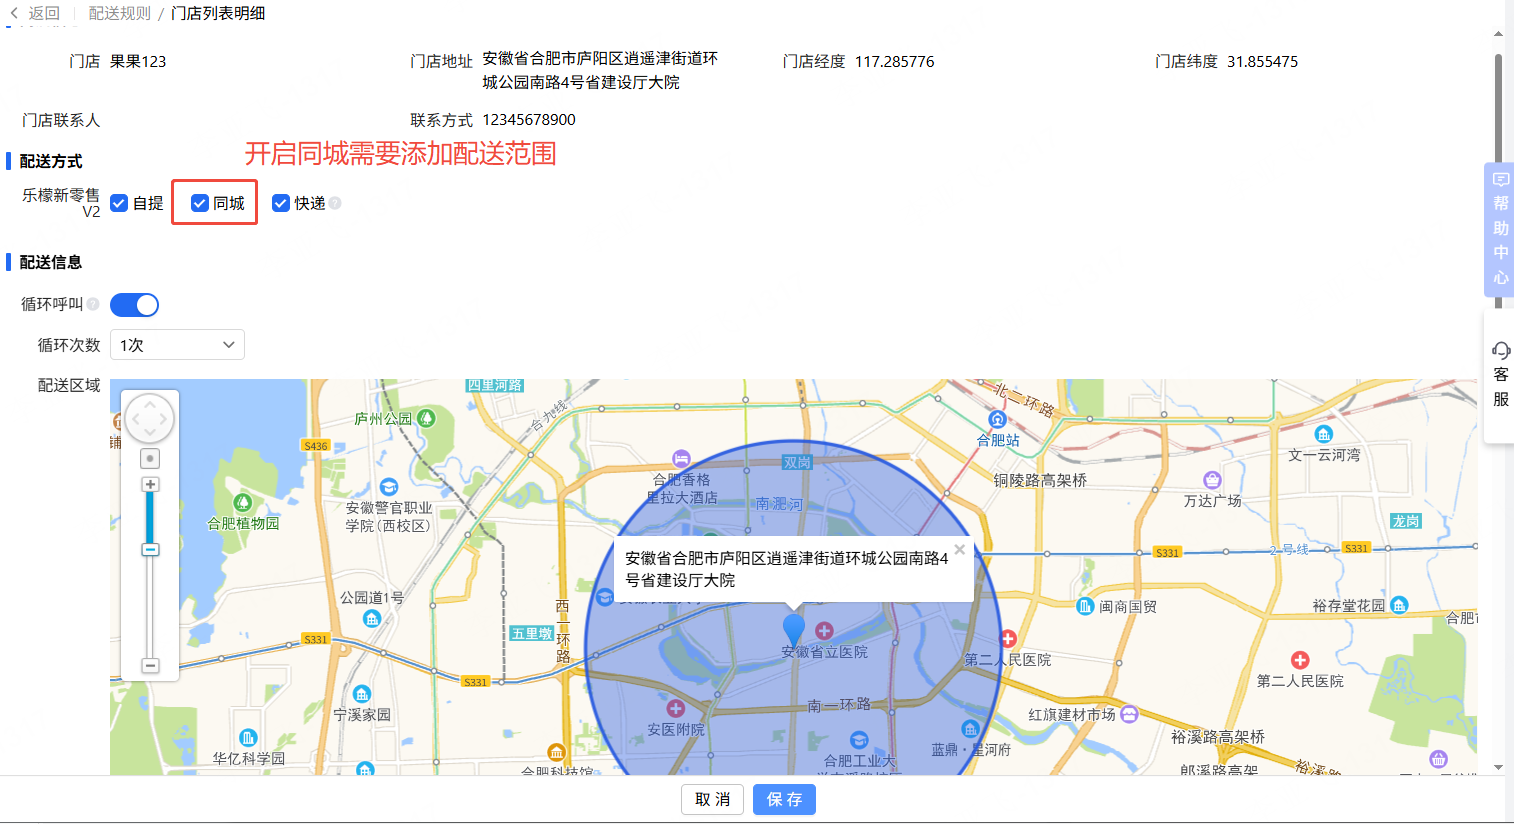The width and height of the screenshot is (1514, 824).
Task: Show the help tooltip beside 快递
Action: tap(335, 203)
